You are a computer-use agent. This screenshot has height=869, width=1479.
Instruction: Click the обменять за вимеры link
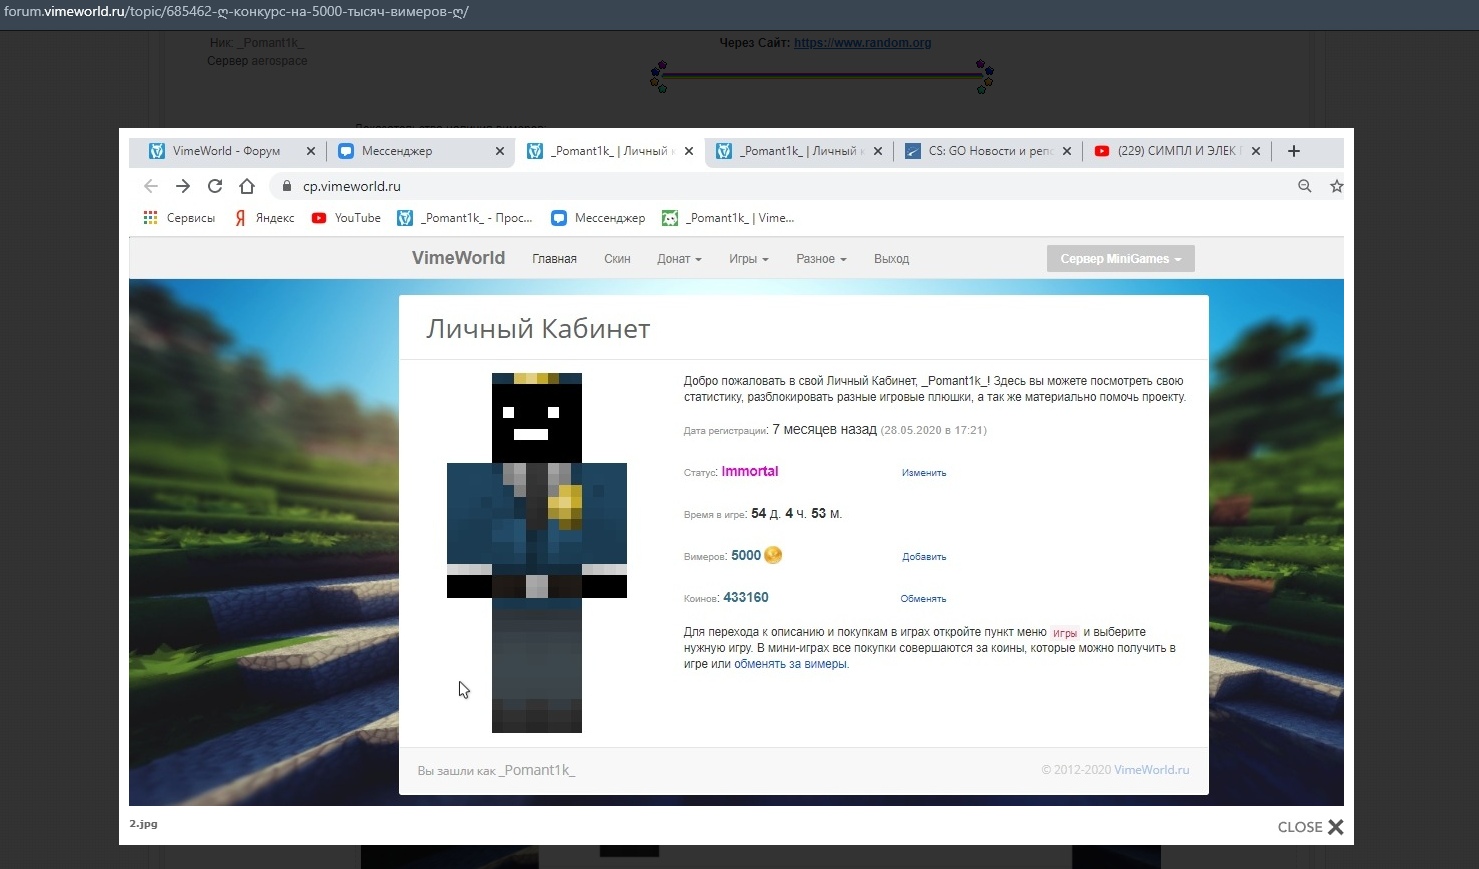791,664
